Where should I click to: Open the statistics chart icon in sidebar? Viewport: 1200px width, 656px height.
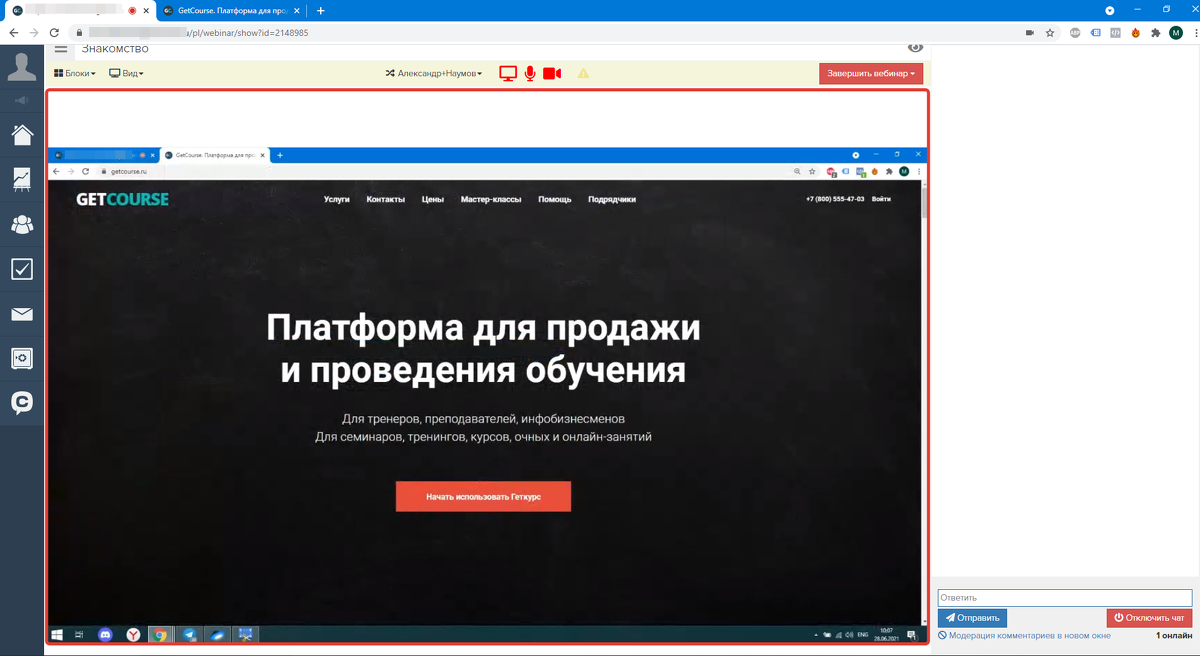pyautogui.click(x=21, y=179)
